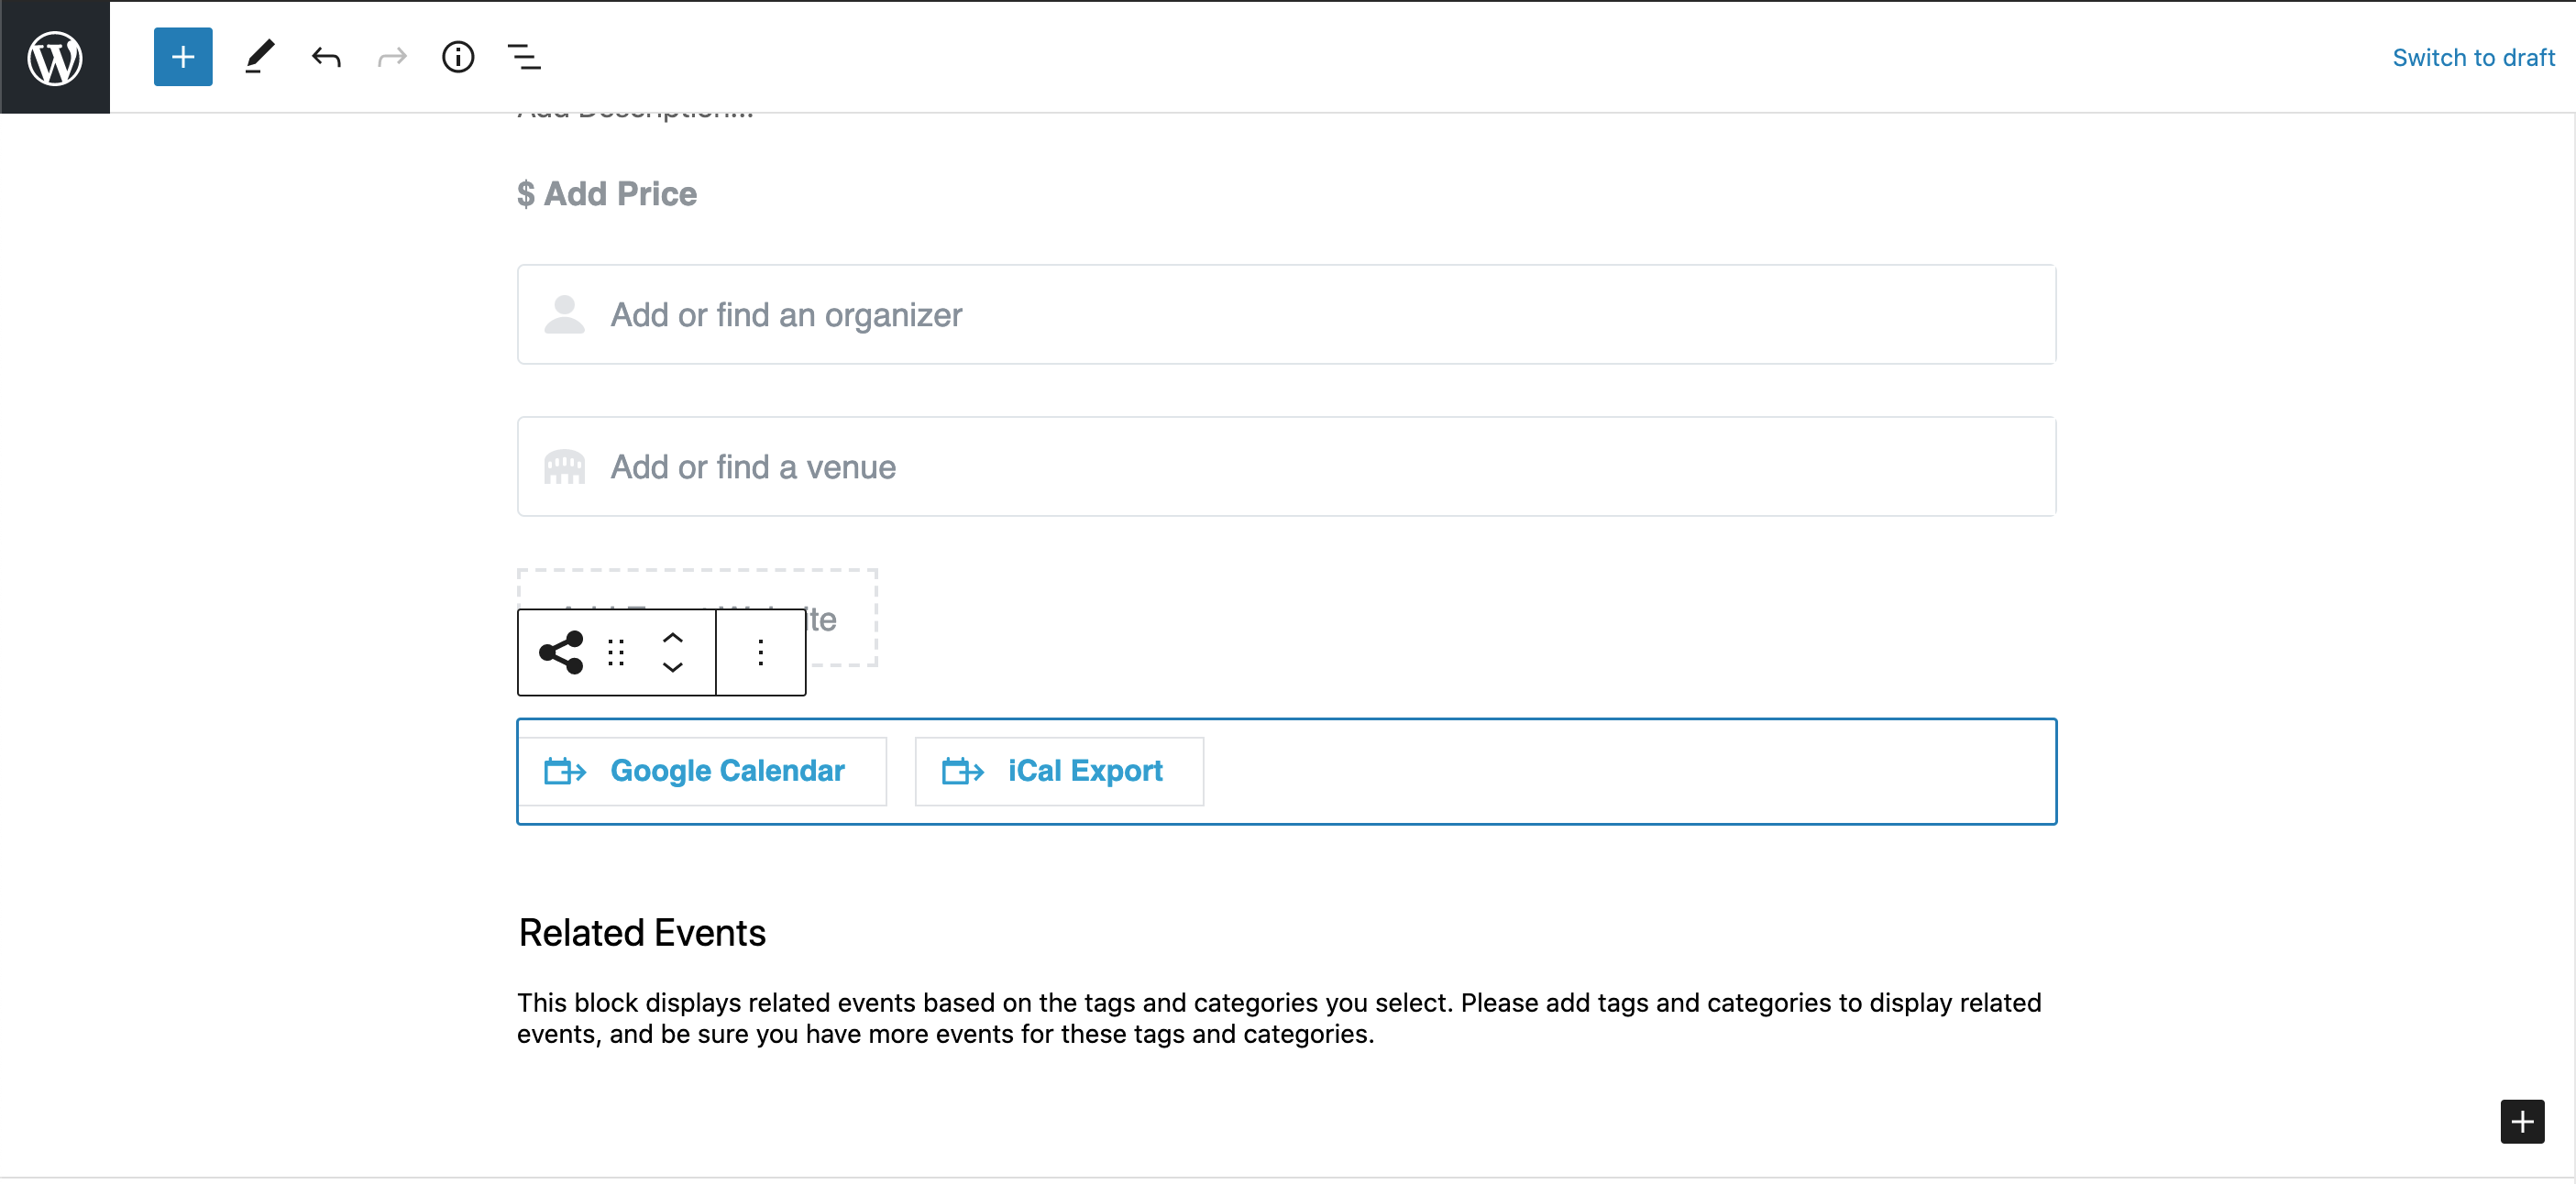Open the List View outline
The image size is (2576, 1184).
[524, 57]
